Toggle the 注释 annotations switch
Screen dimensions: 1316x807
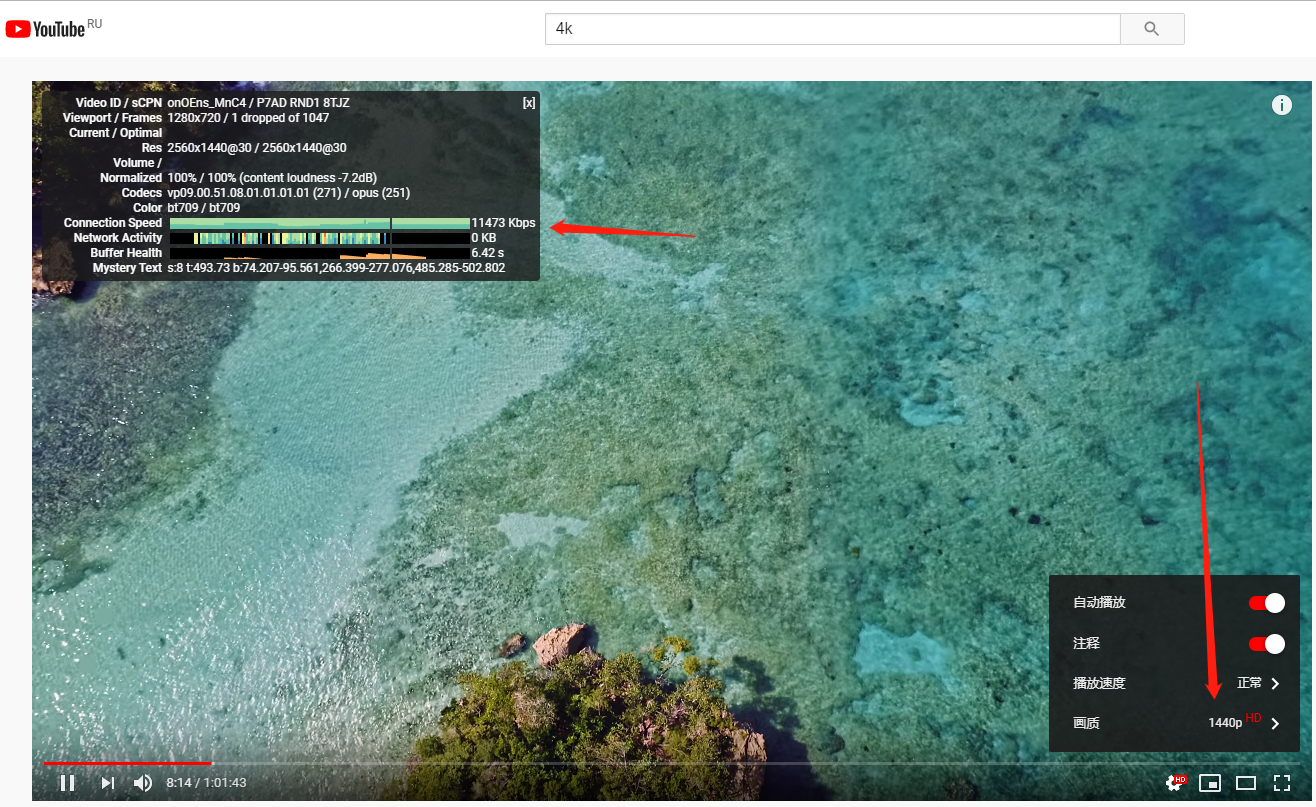coord(1266,644)
